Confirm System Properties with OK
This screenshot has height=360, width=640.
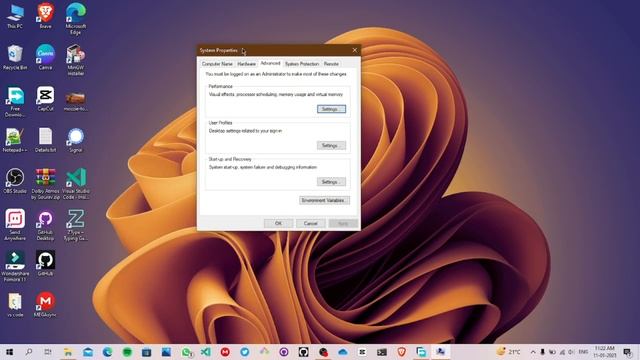[278, 223]
